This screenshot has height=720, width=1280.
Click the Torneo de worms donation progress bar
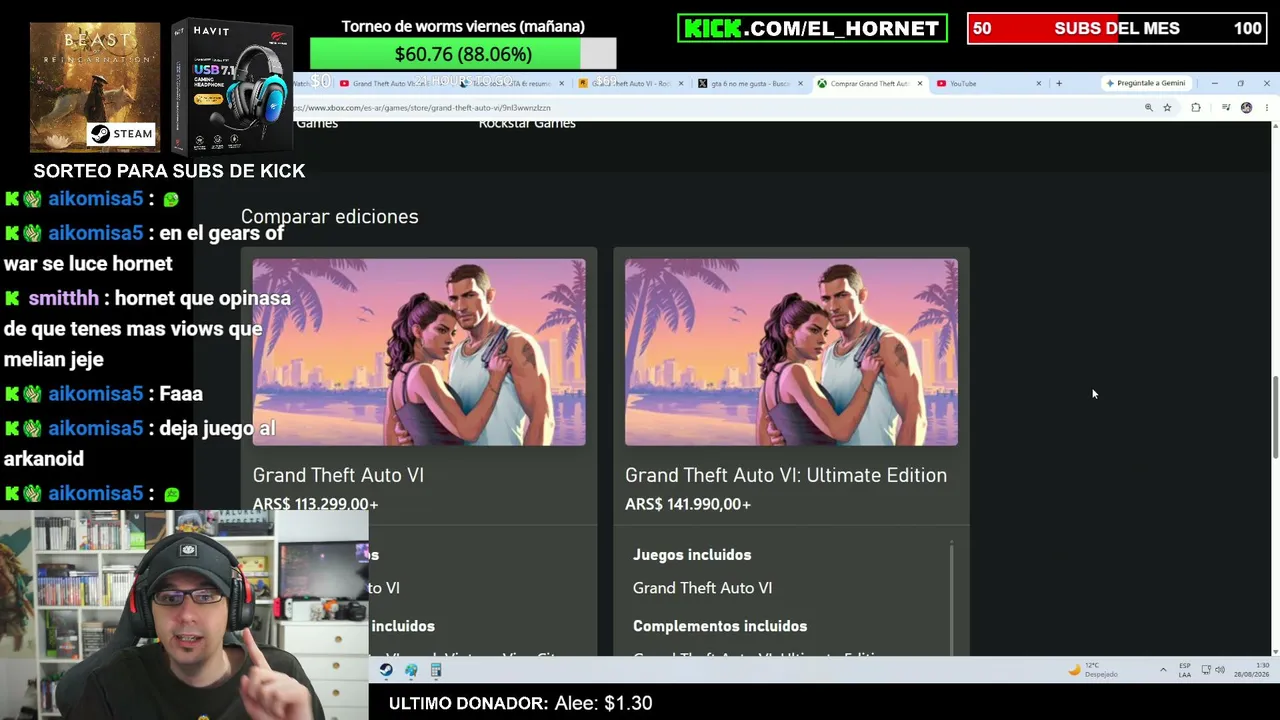[x=463, y=54]
